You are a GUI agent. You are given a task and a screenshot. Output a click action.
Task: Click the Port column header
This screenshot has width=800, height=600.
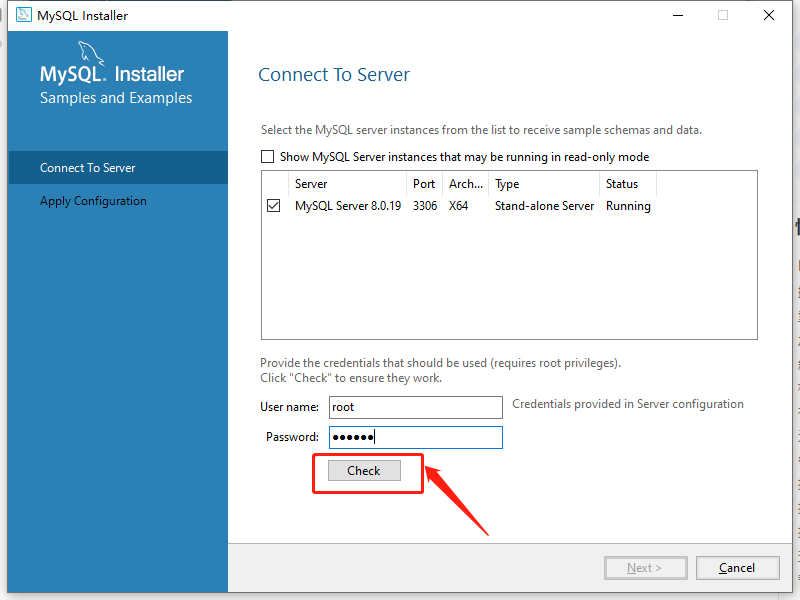[424, 184]
